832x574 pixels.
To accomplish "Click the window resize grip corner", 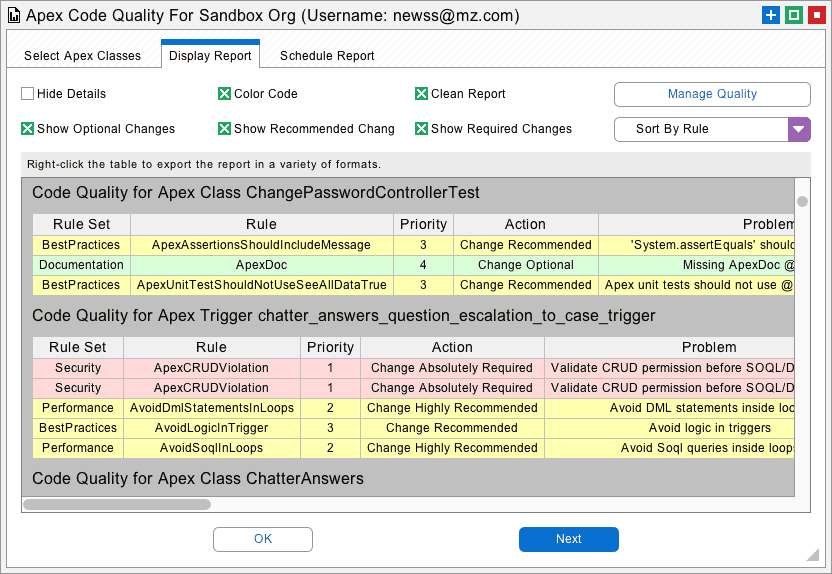I will (x=813, y=555).
